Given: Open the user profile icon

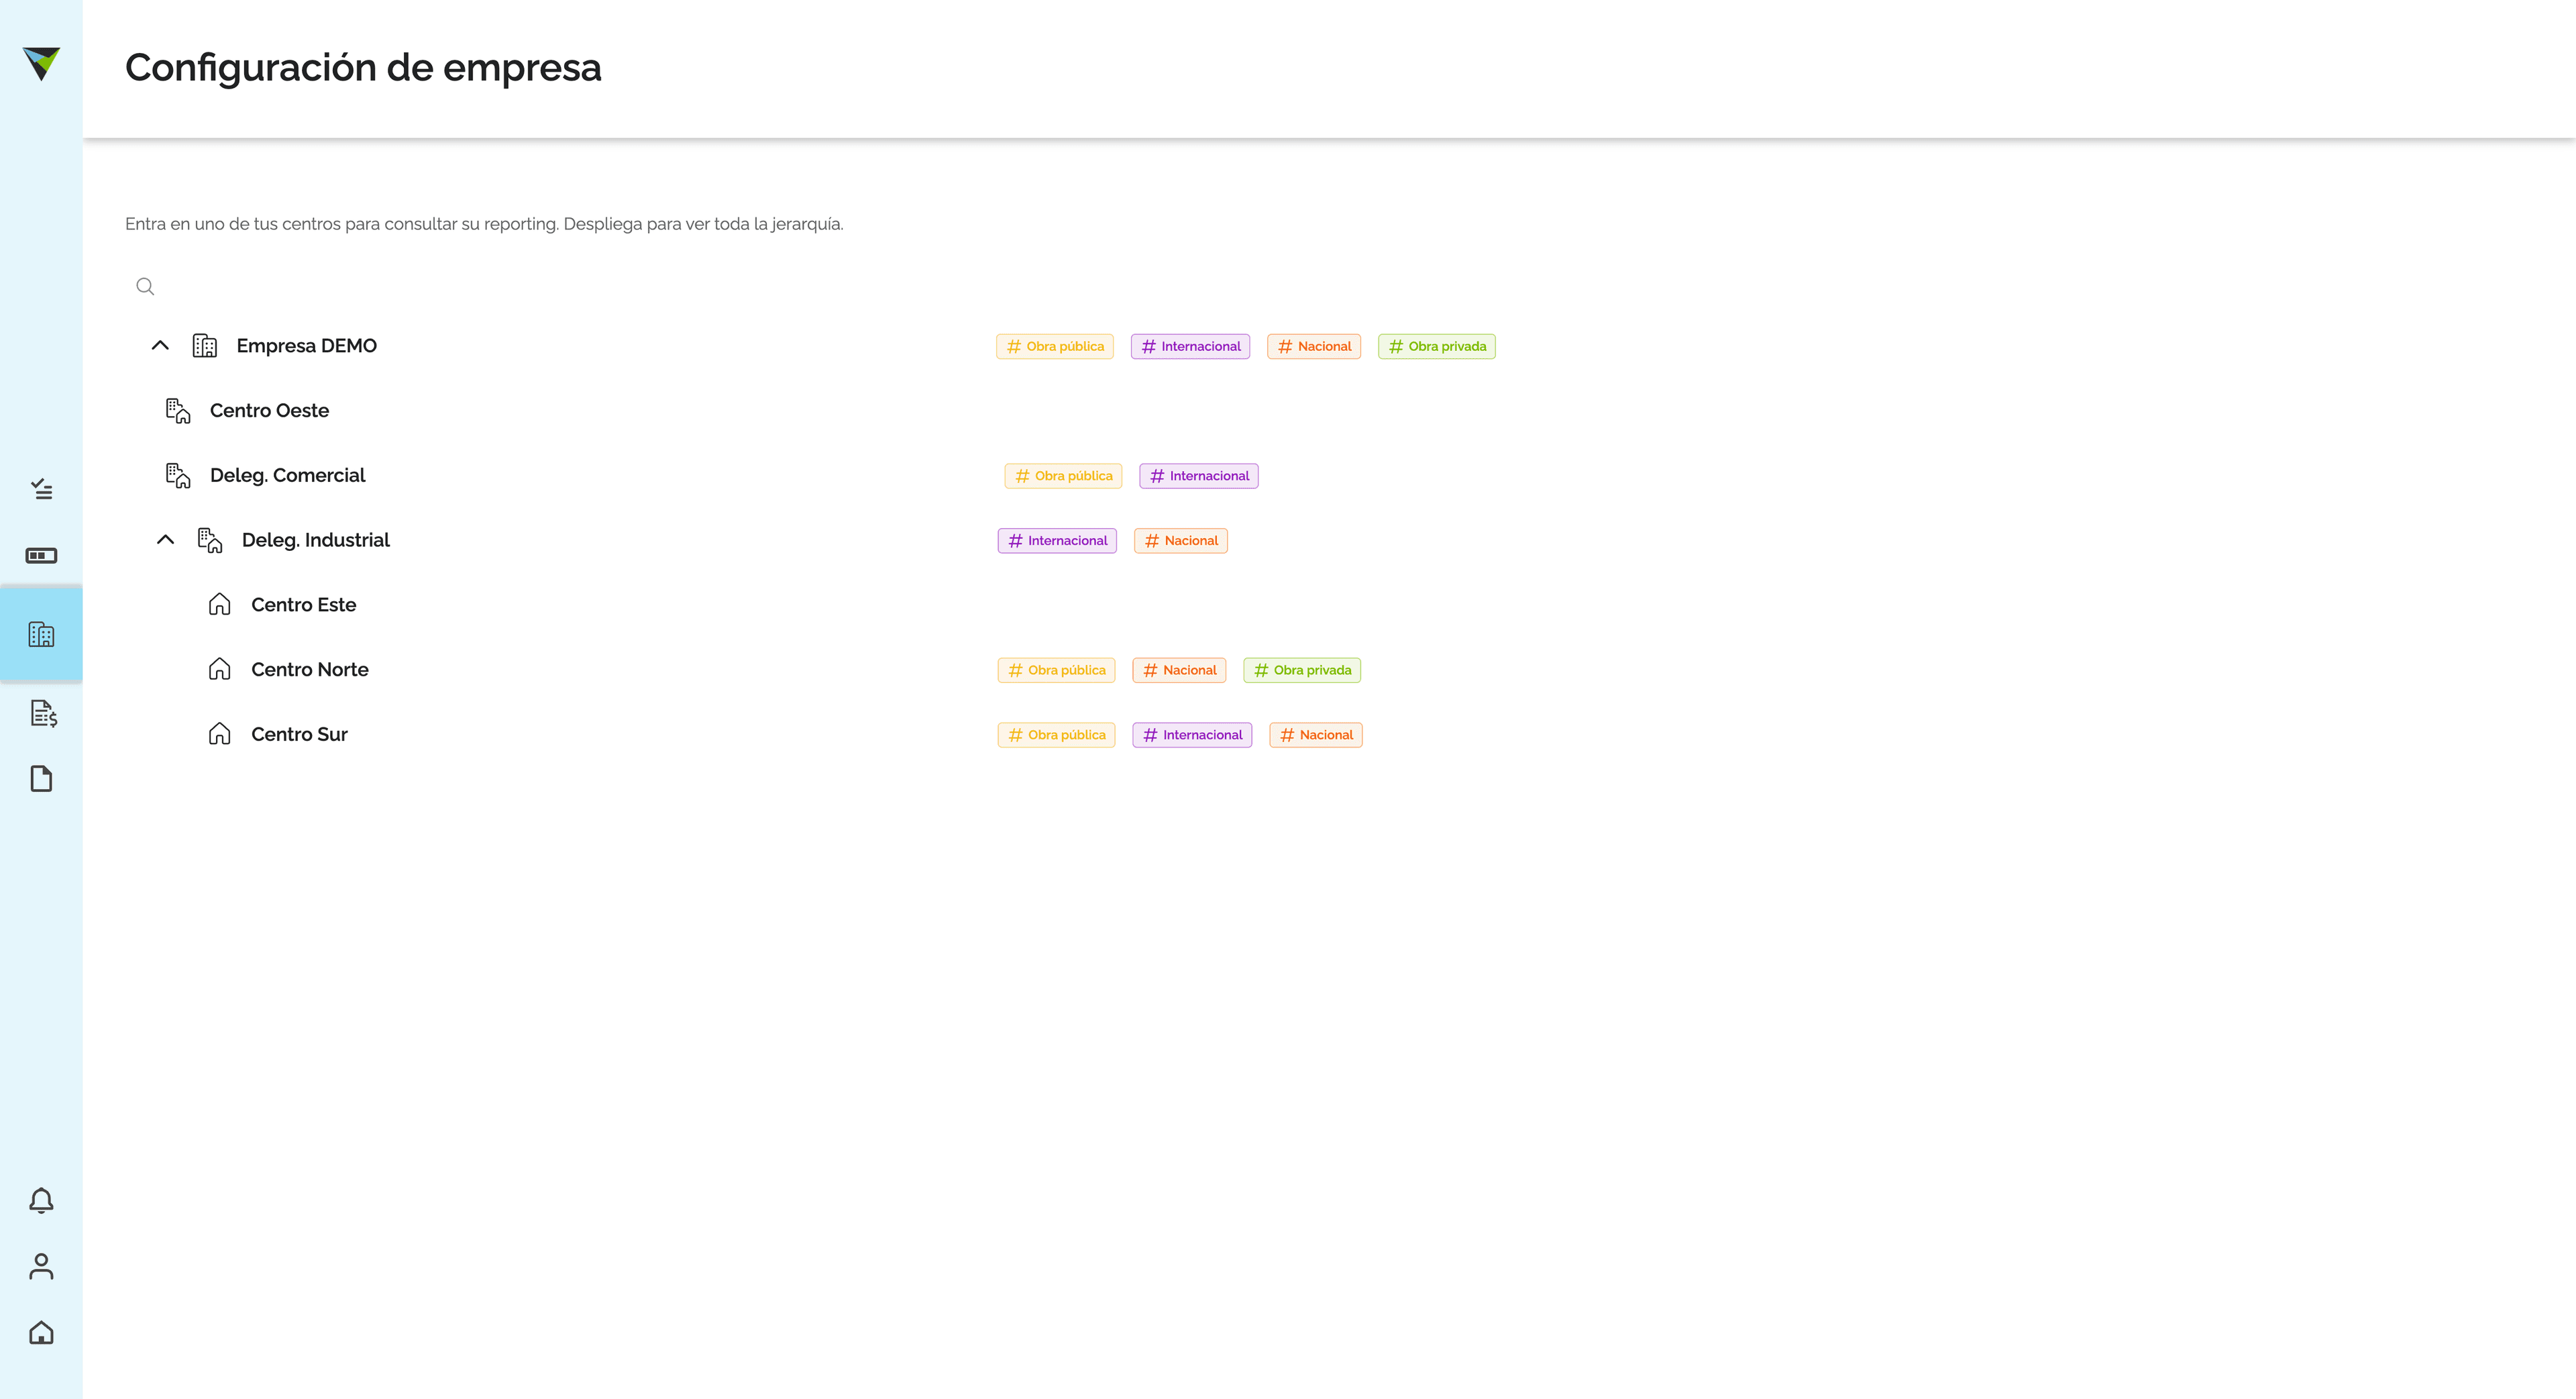Looking at the screenshot, I should point(41,1266).
